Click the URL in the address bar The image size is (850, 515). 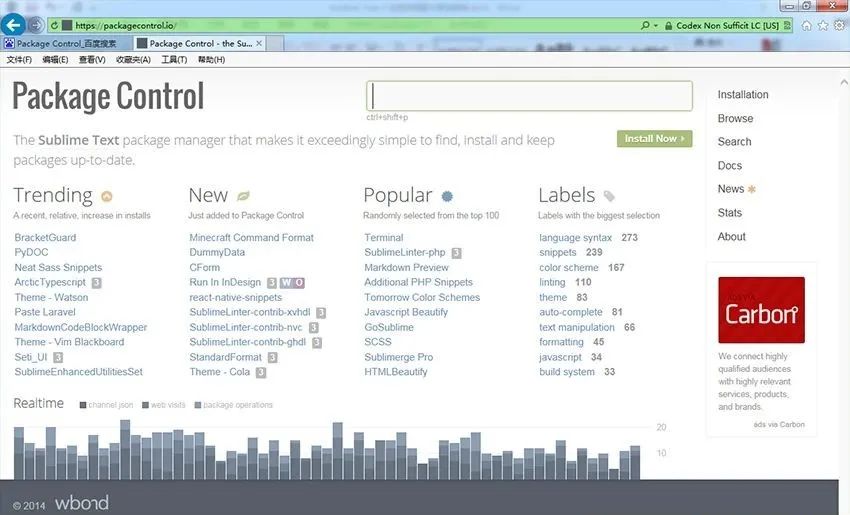pyautogui.click(x=125, y=25)
